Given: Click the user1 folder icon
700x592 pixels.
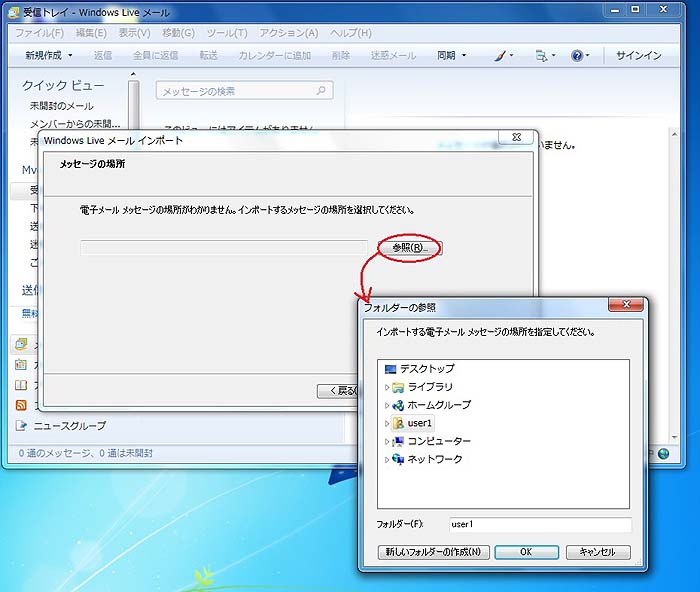Looking at the screenshot, I should click(x=398, y=423).
